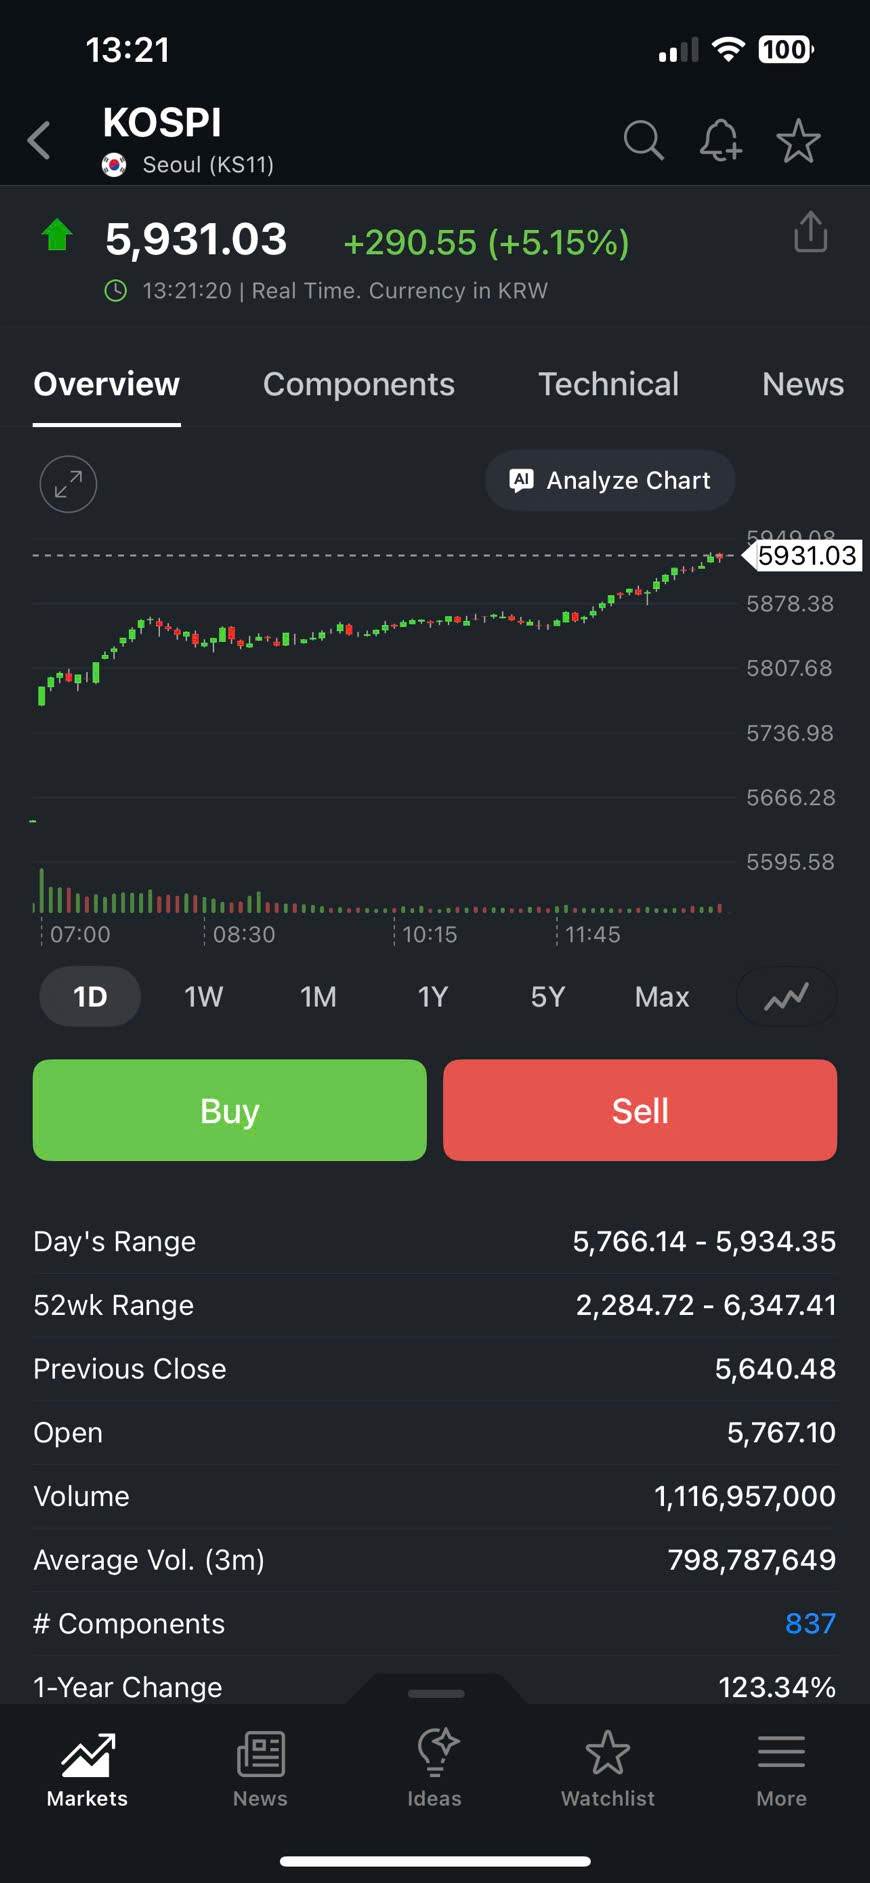Image resolution: width=870 pixels, height=1883 pixels.
Task: Open the search magnifier icon
Action: coord(643,141)
